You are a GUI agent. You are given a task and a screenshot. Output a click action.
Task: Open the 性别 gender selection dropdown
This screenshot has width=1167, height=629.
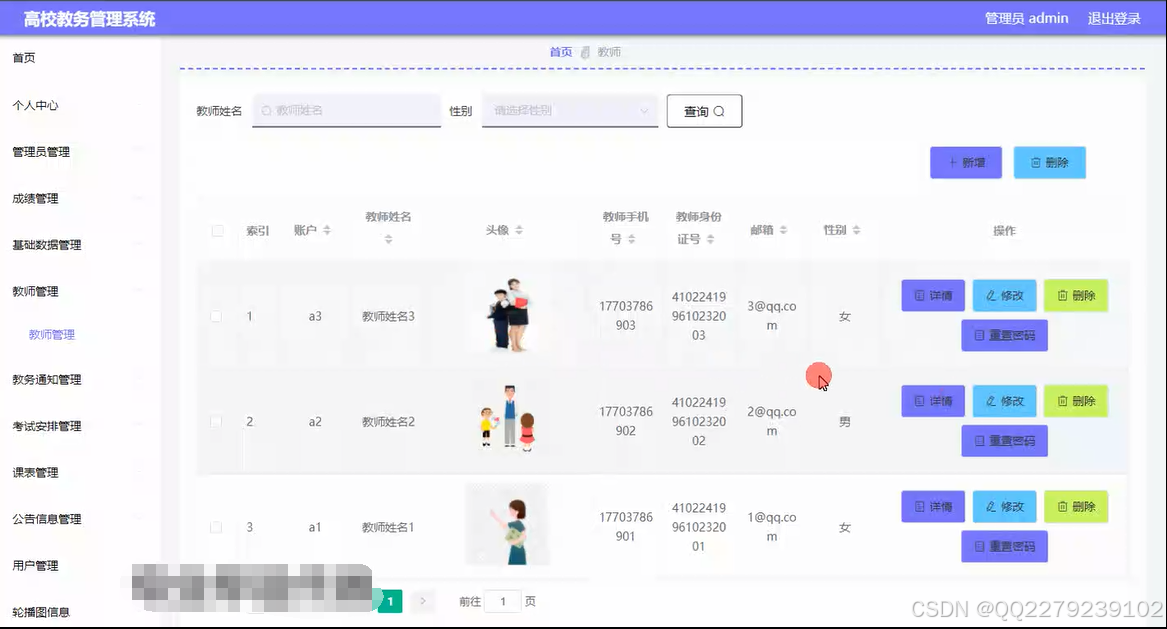point(569,110)
